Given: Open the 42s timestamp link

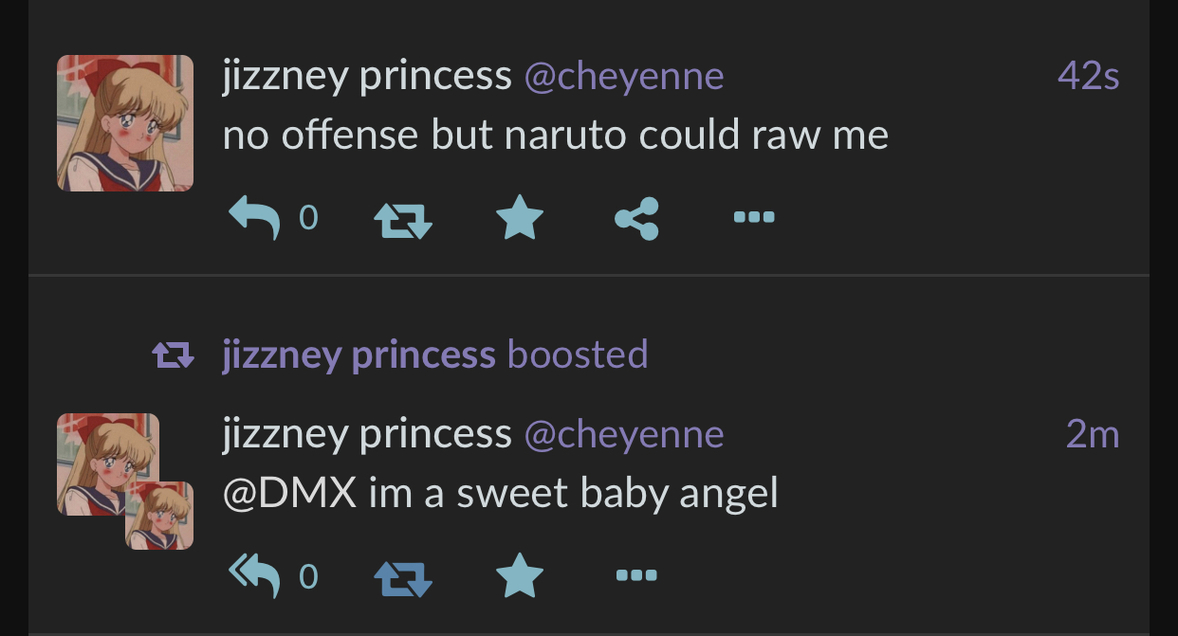Looking at the screenshot, I should [x=1089, y=76].
